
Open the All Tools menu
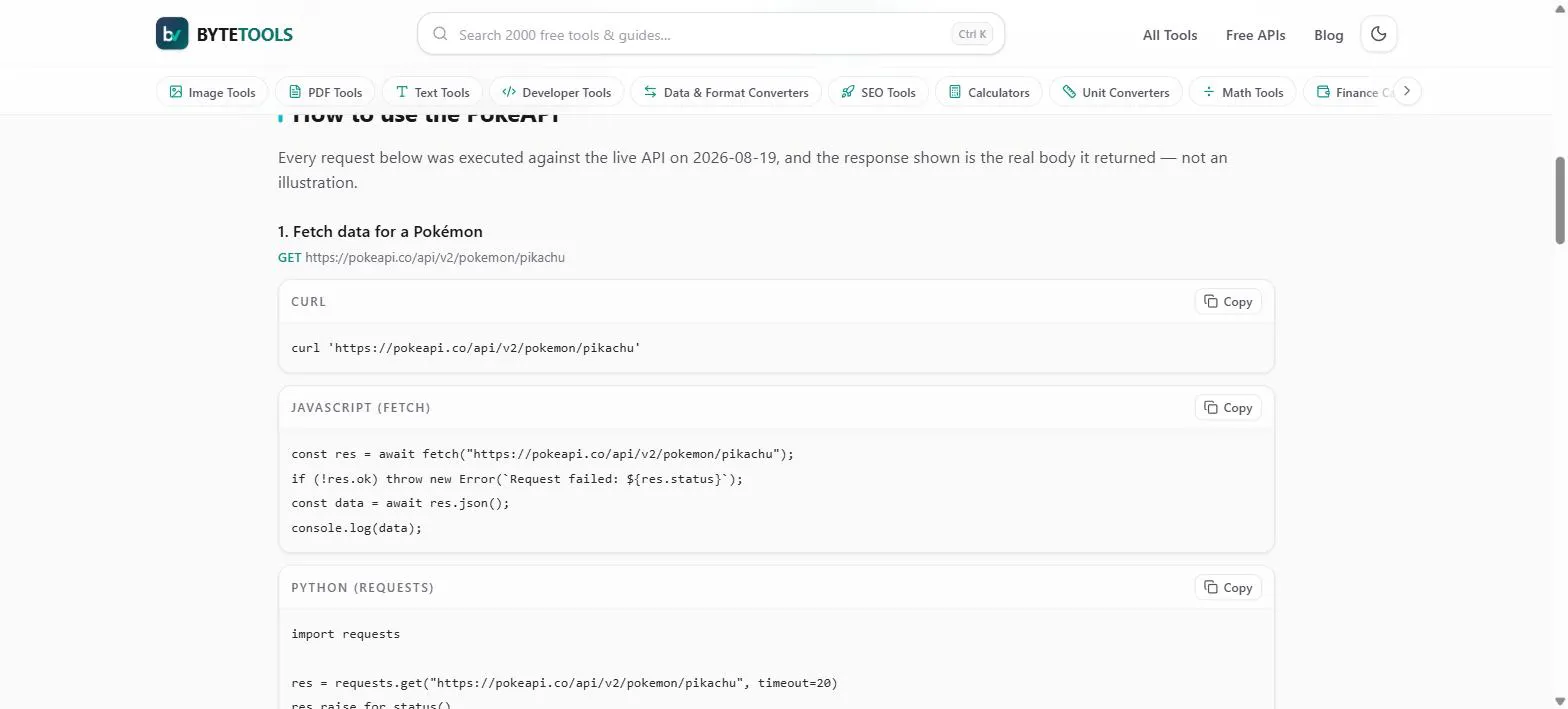click(1170, 35)
